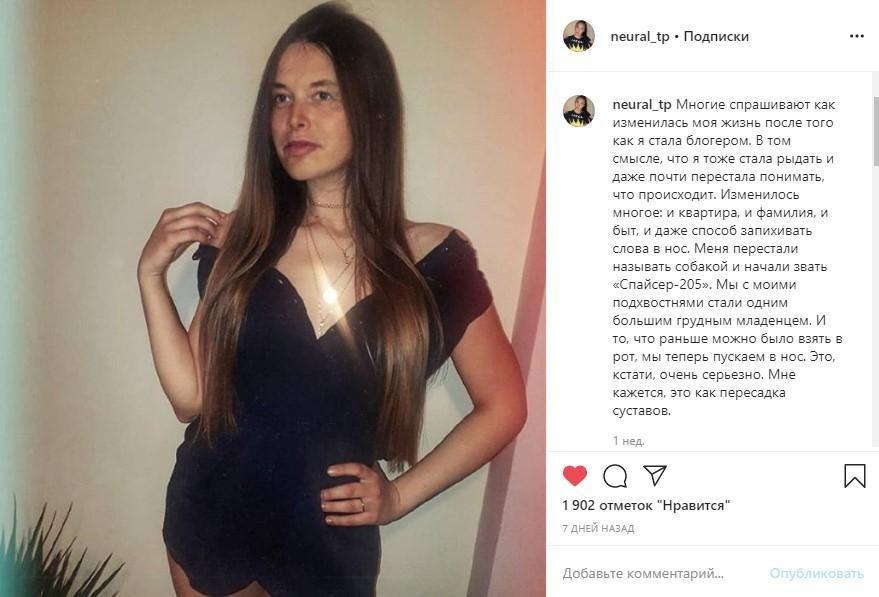This screenshot has height=597, width=879.
Task: Save the post with the bookmark icon
Action: (855, 475)
